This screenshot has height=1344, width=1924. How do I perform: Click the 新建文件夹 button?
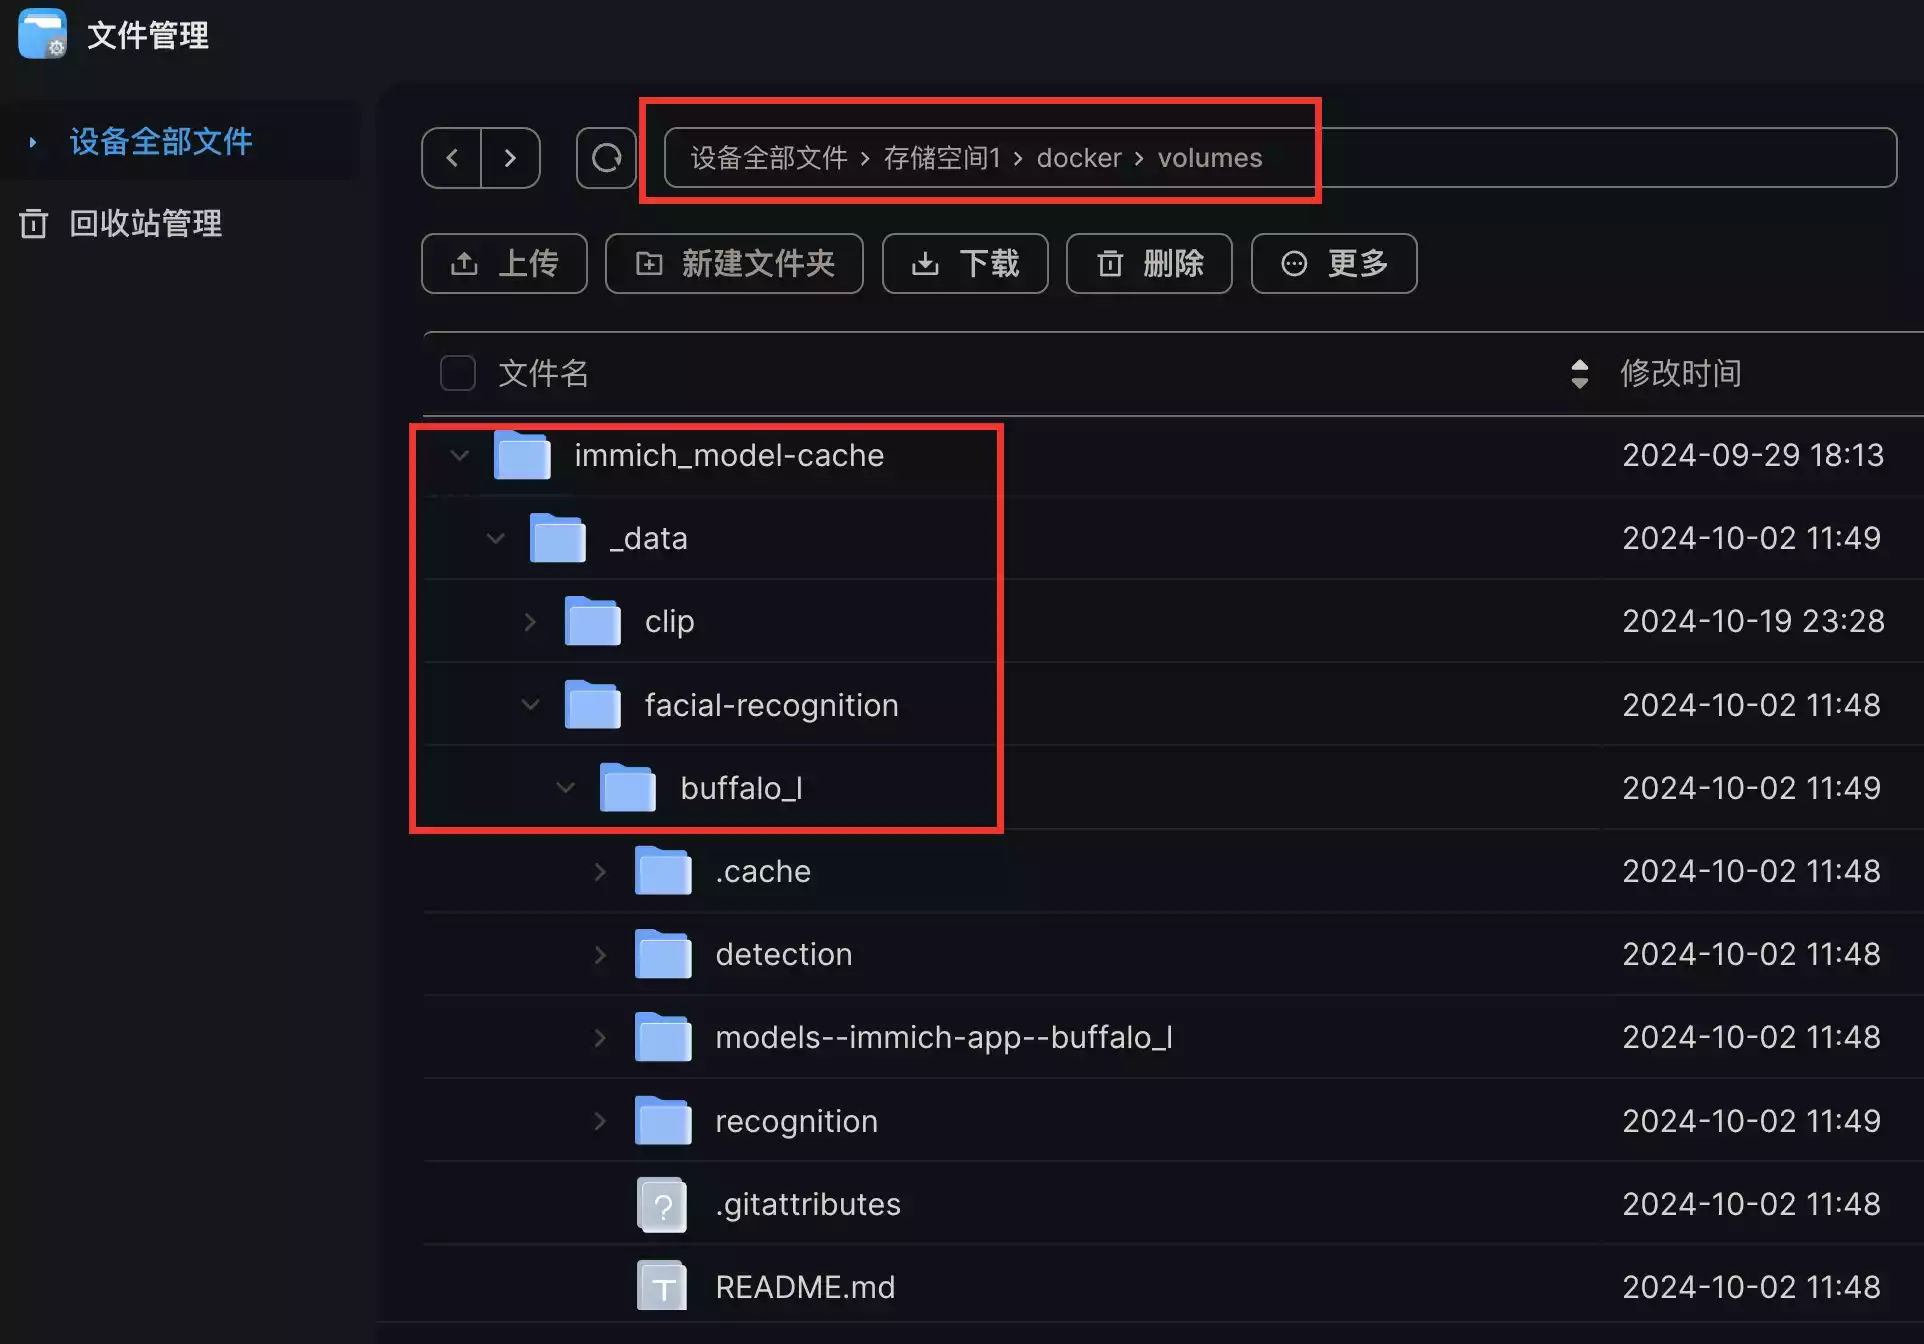coord(734,264)
